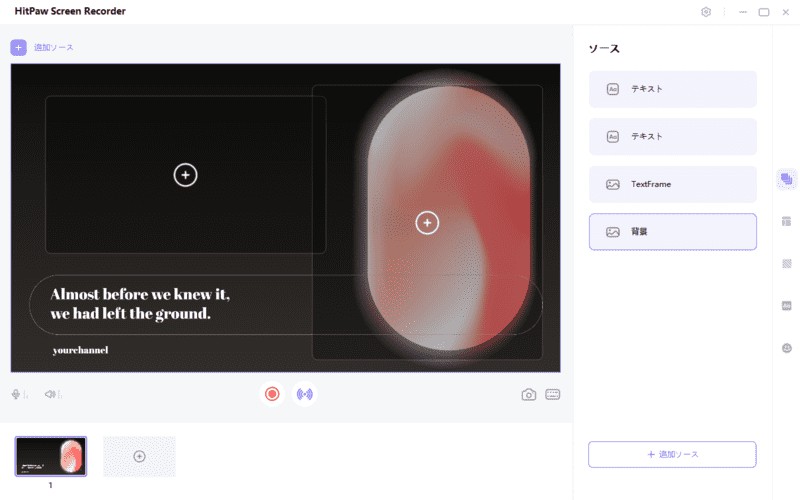Select the TextFrame source item
The height and width of the screenshot is (500, 800).
[672, 184]
